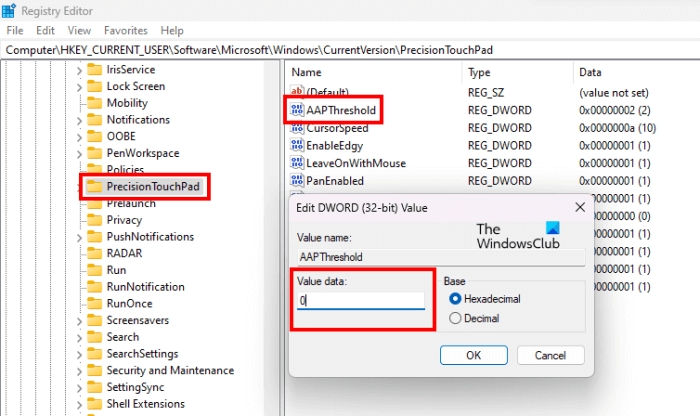Select the LeaveOnWithMouse value name

click(356, 163)
